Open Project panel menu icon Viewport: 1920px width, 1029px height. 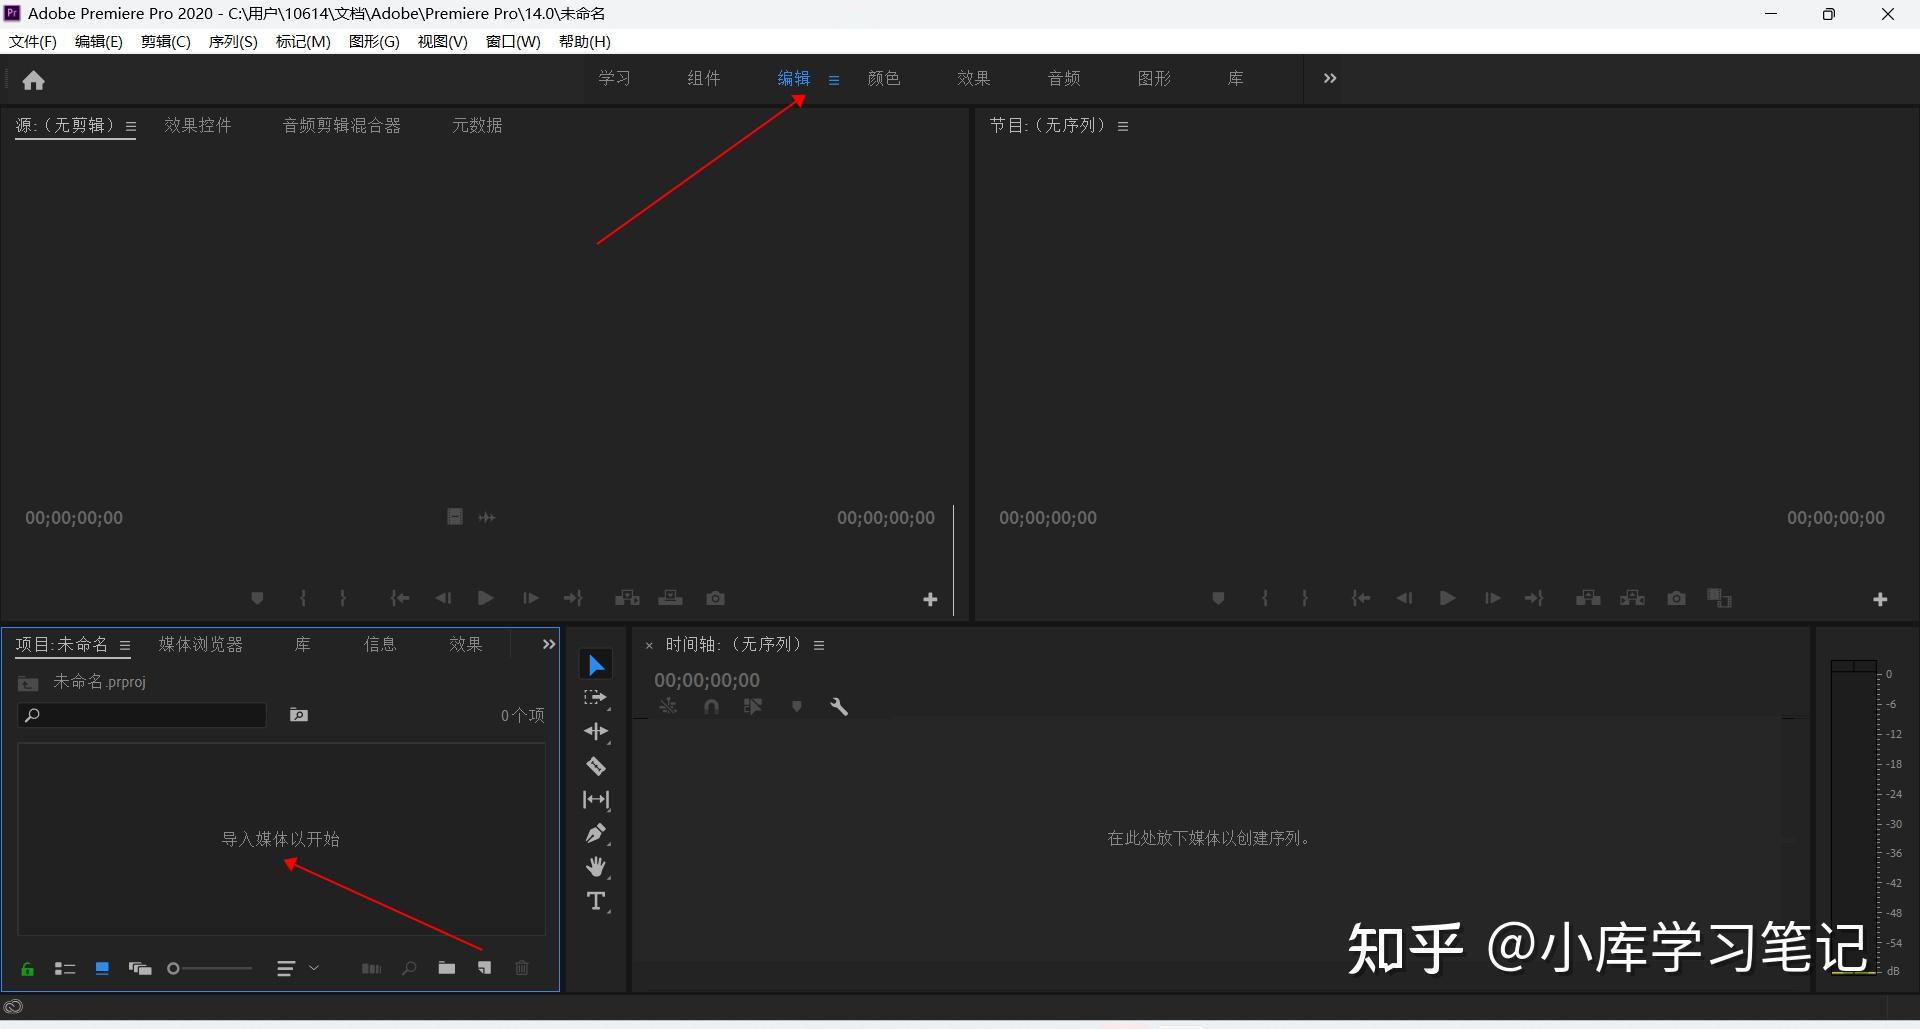[x=125, y=646]
